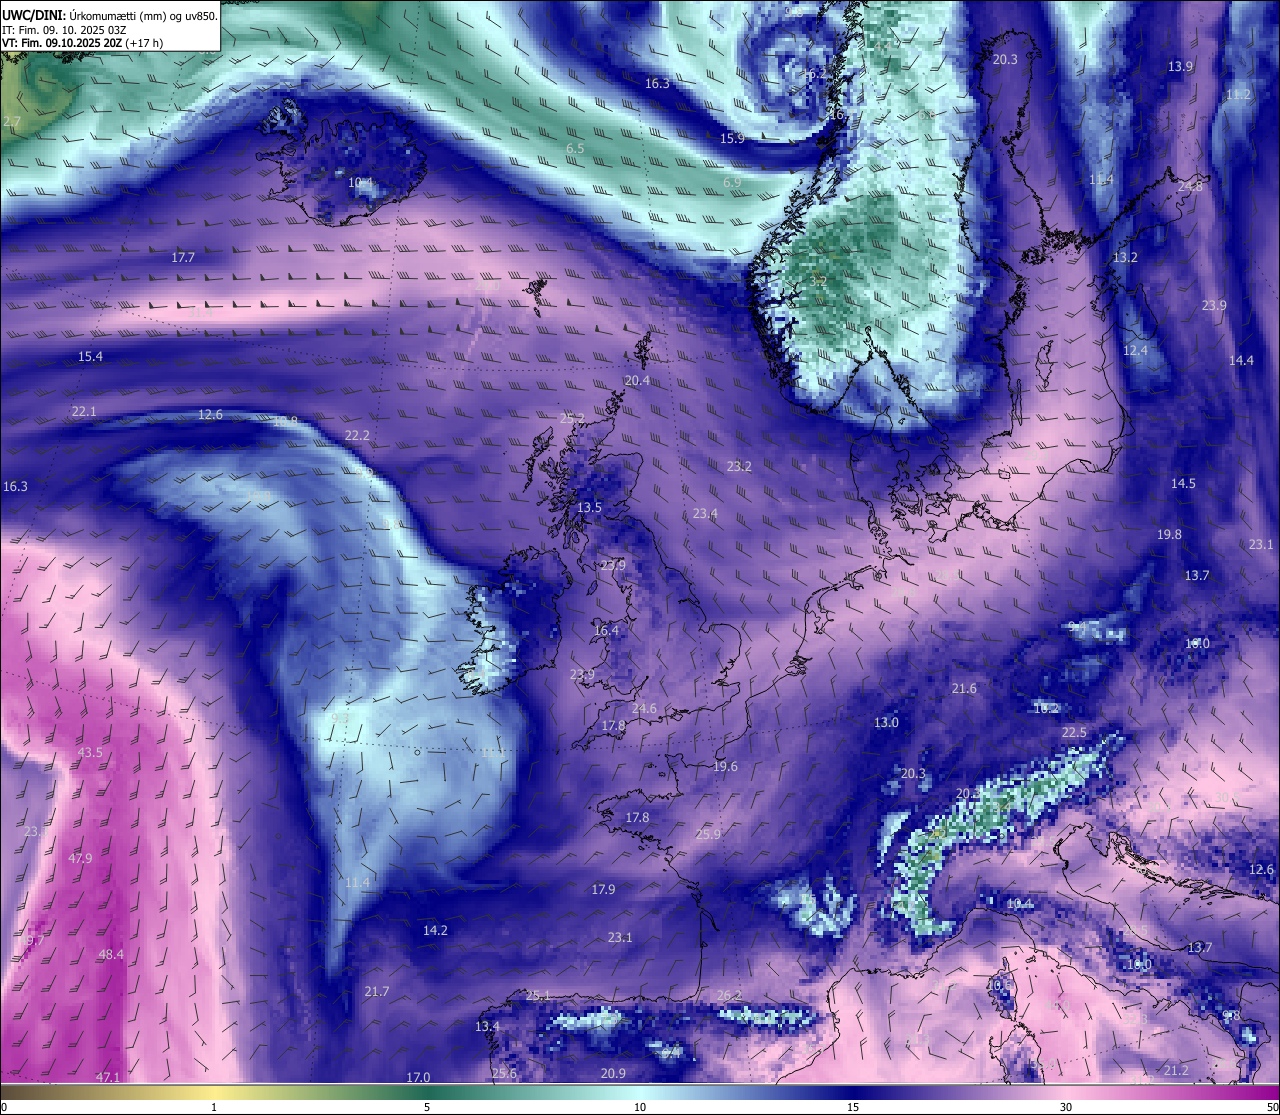Click the UWC/DINI map title text
This screenshot has height=1115, width=1280.
(110, 15)
